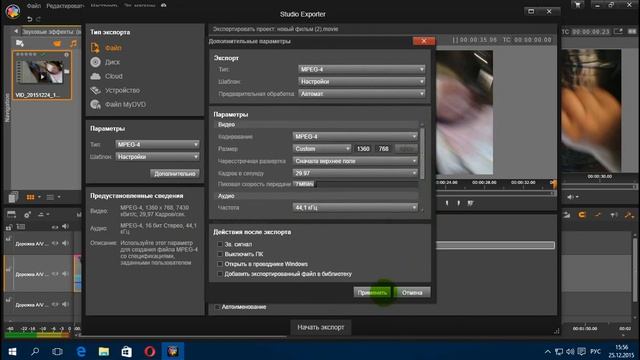640x360 pixels.
Task: Click Windows Start button
Action: pos(12,351)
